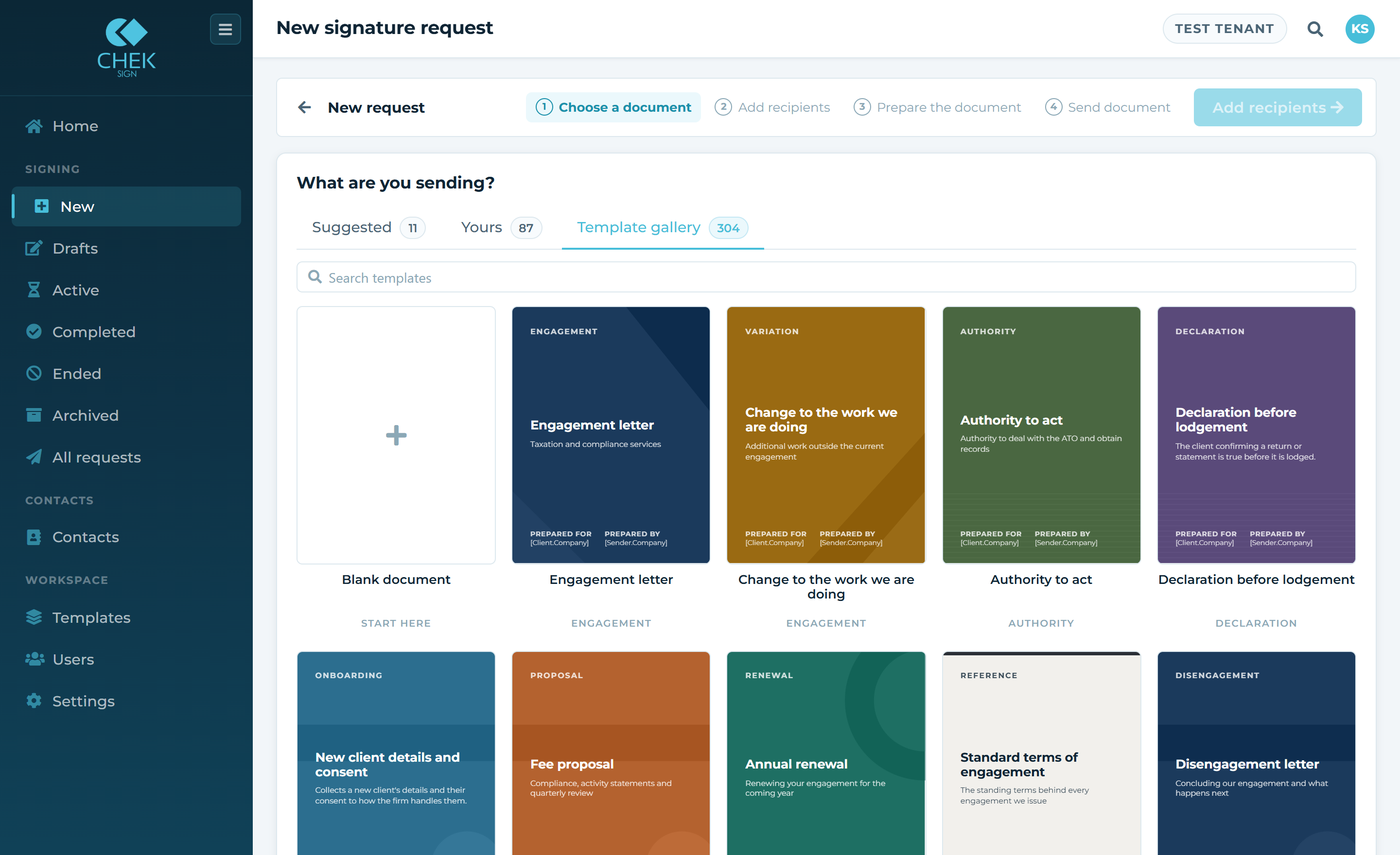Click the Home house icon
This screenshot has width=1400, height=855.
tap(34, 126)
